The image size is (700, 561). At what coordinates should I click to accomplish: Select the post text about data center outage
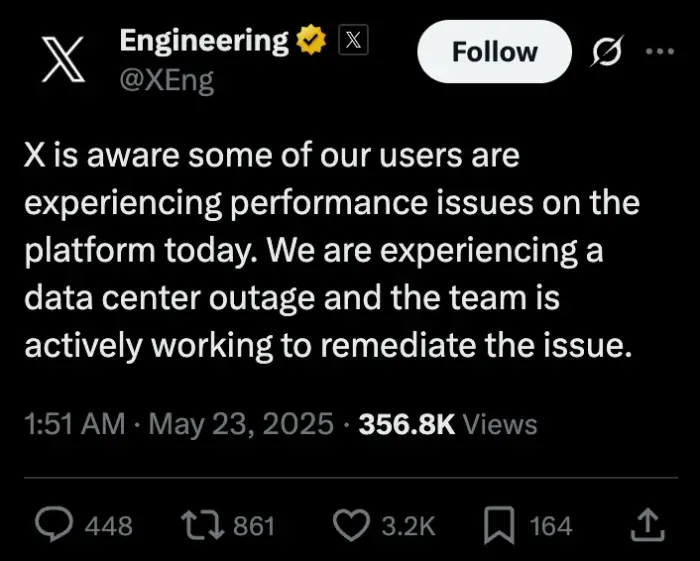point(332,250)
